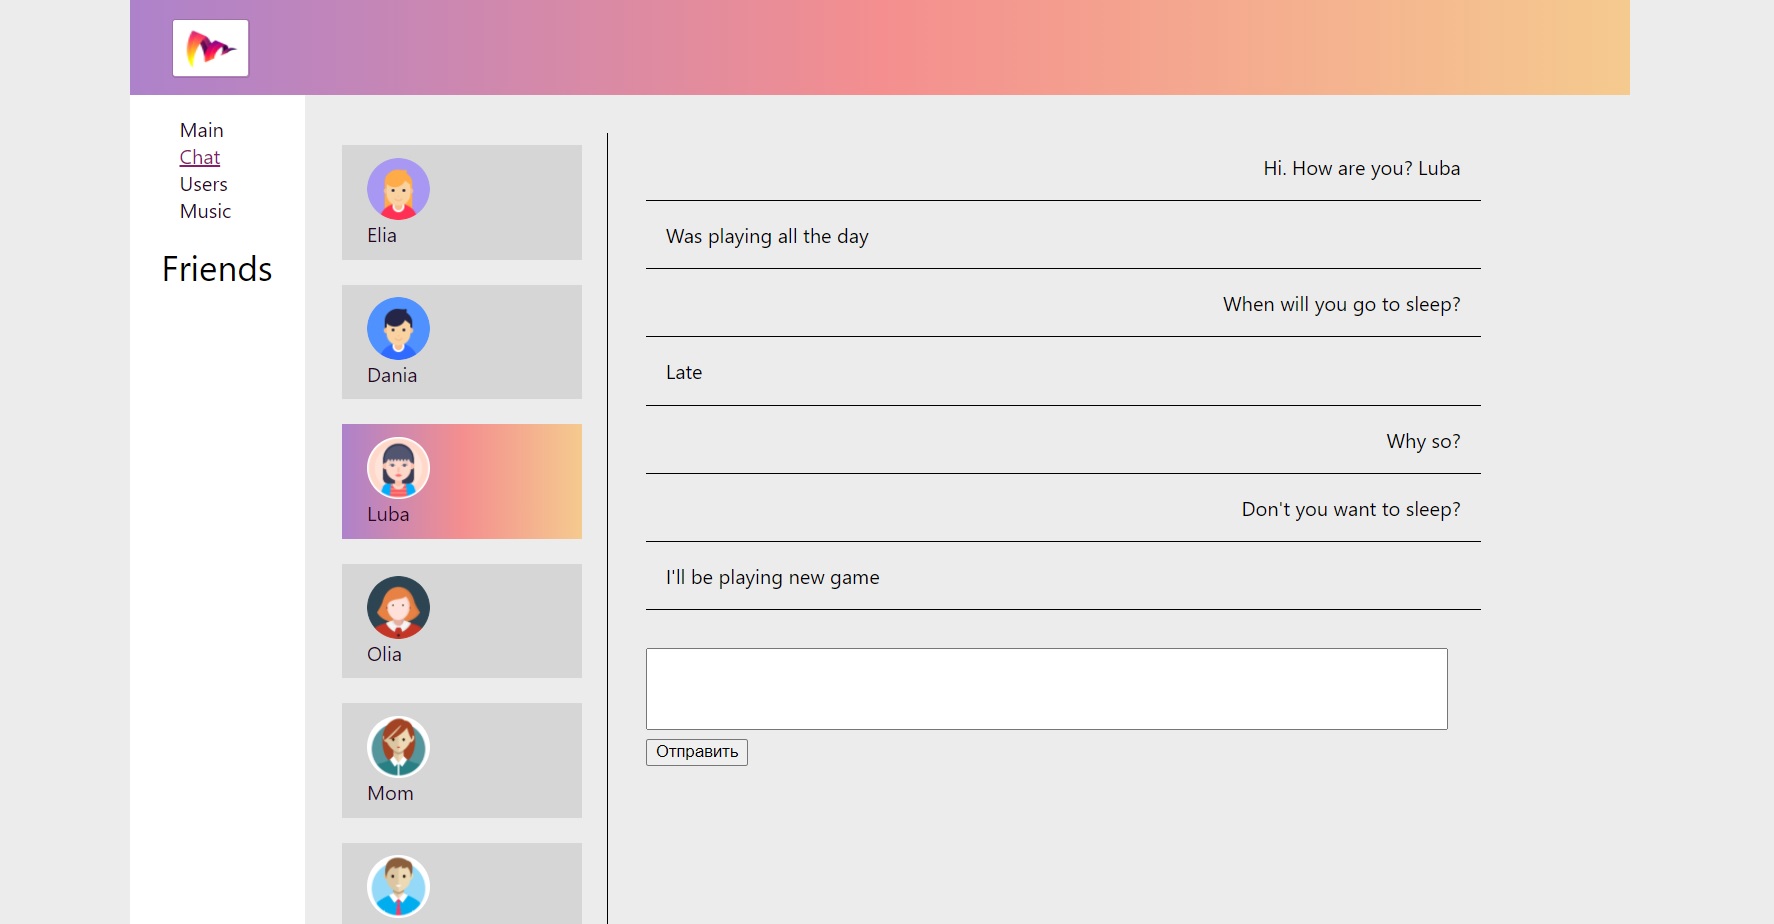Click the Отправить send button
The width and height of the screenshot is (1774, 924).
(697, 752)
